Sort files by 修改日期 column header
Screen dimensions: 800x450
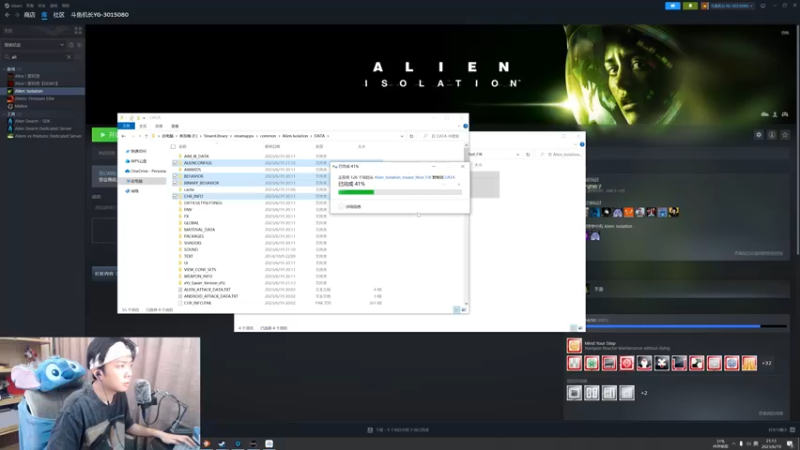(x=272, y=147)
